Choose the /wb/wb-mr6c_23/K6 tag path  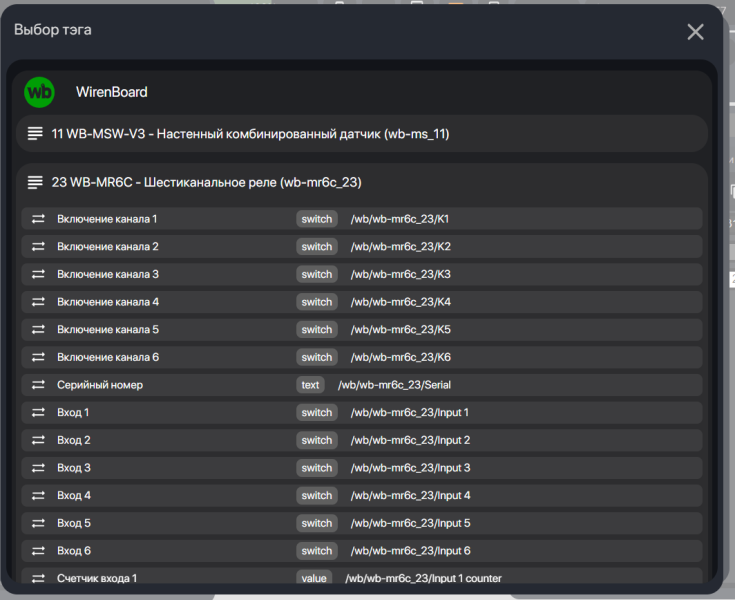[401, 357]
